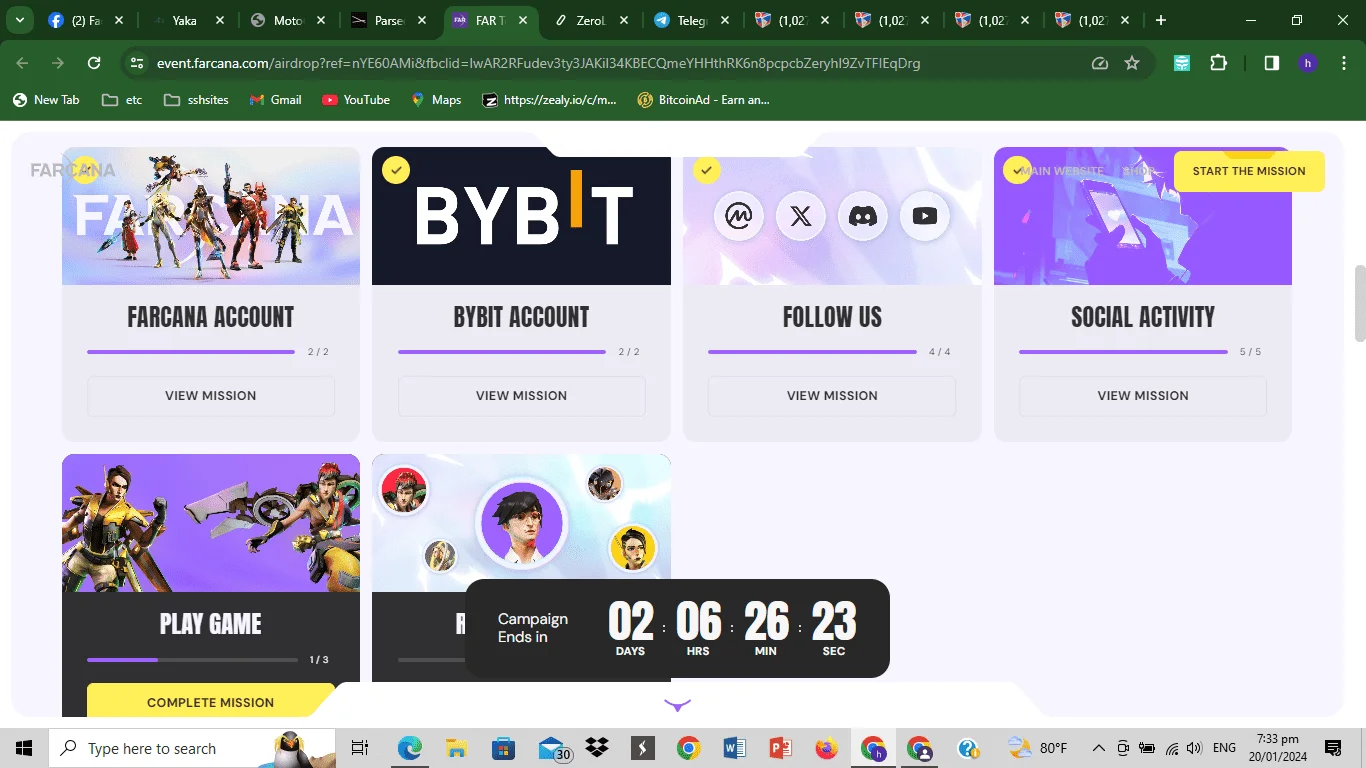Launch Word from the taskbar
The width and height of the screenshot is (1366, 768).
click(x=735, y=748)
